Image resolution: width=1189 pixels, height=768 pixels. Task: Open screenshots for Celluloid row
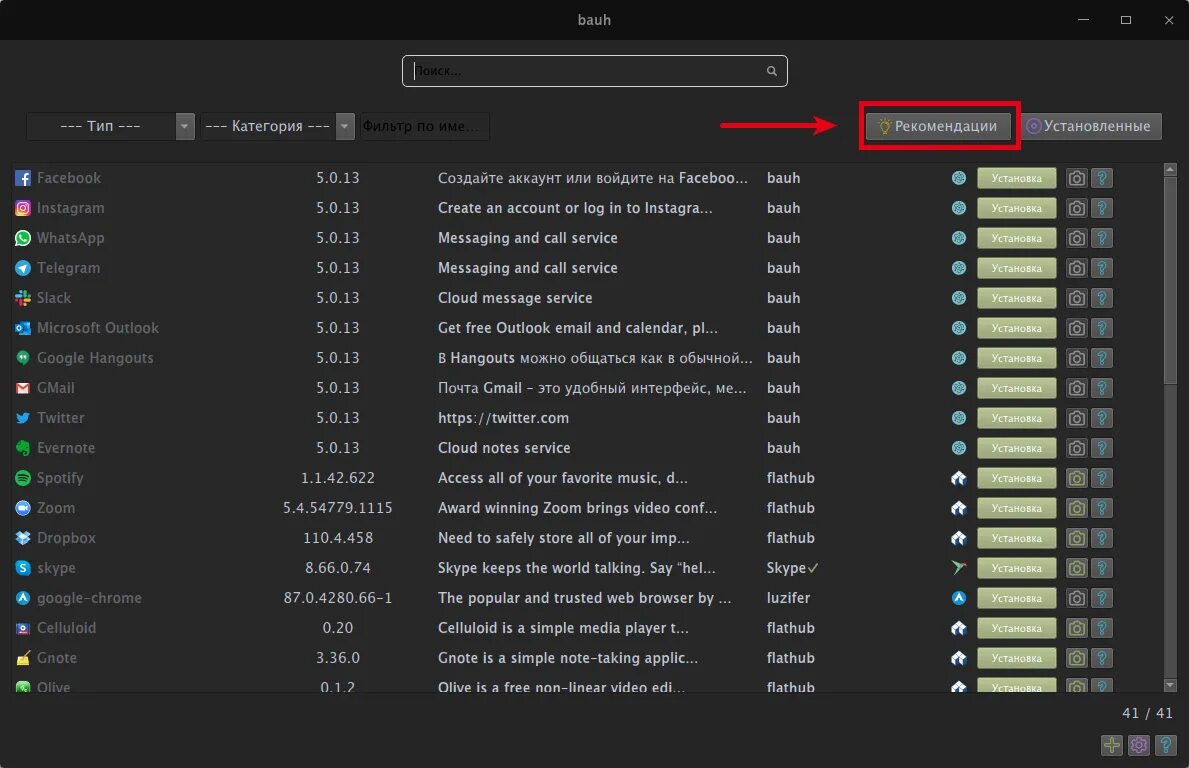pyautogui.click(x=1076, y=628)
